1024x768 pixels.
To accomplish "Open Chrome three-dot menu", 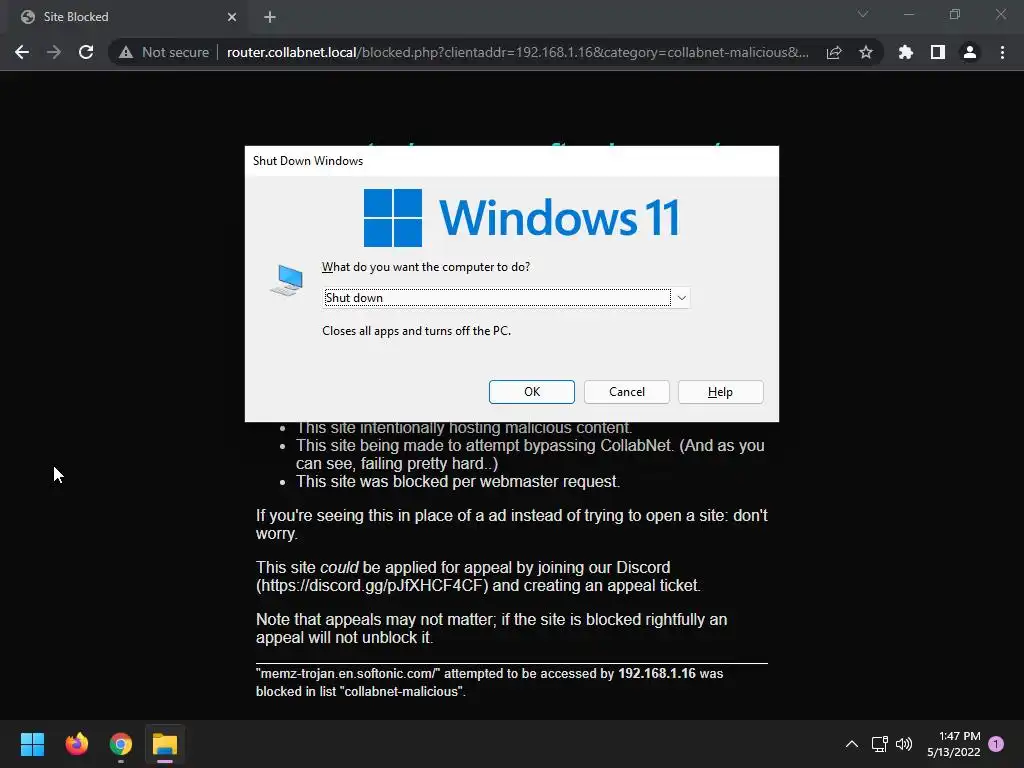I will [1002, 52].
